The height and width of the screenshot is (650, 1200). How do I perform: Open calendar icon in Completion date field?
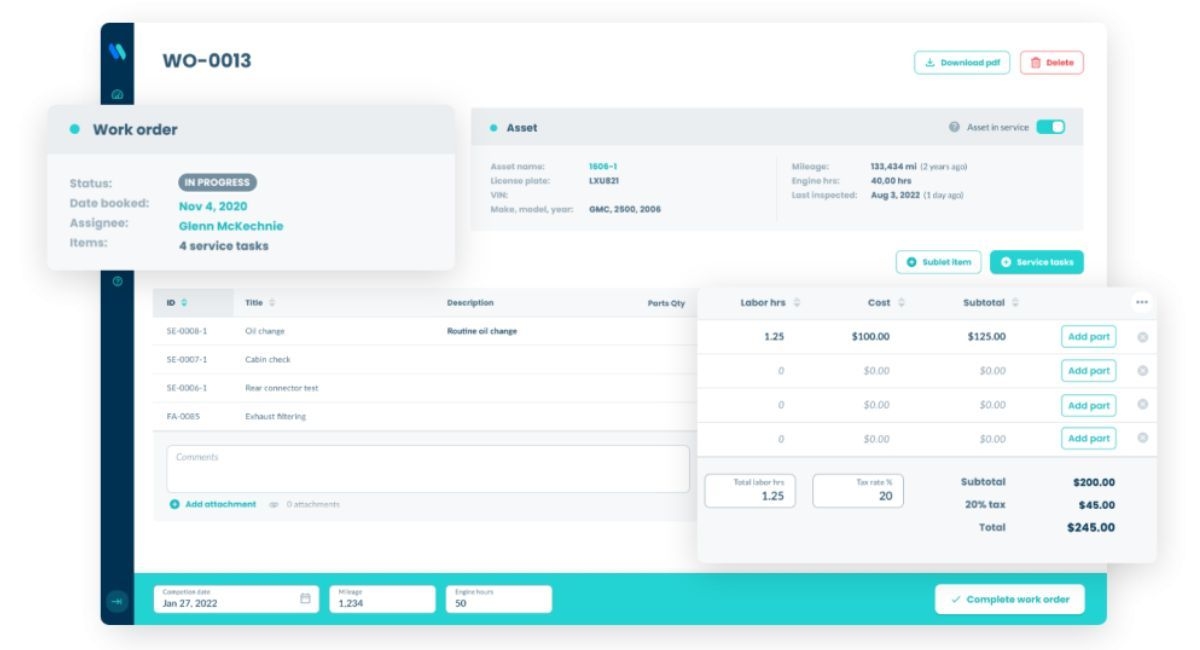point(306,599)
